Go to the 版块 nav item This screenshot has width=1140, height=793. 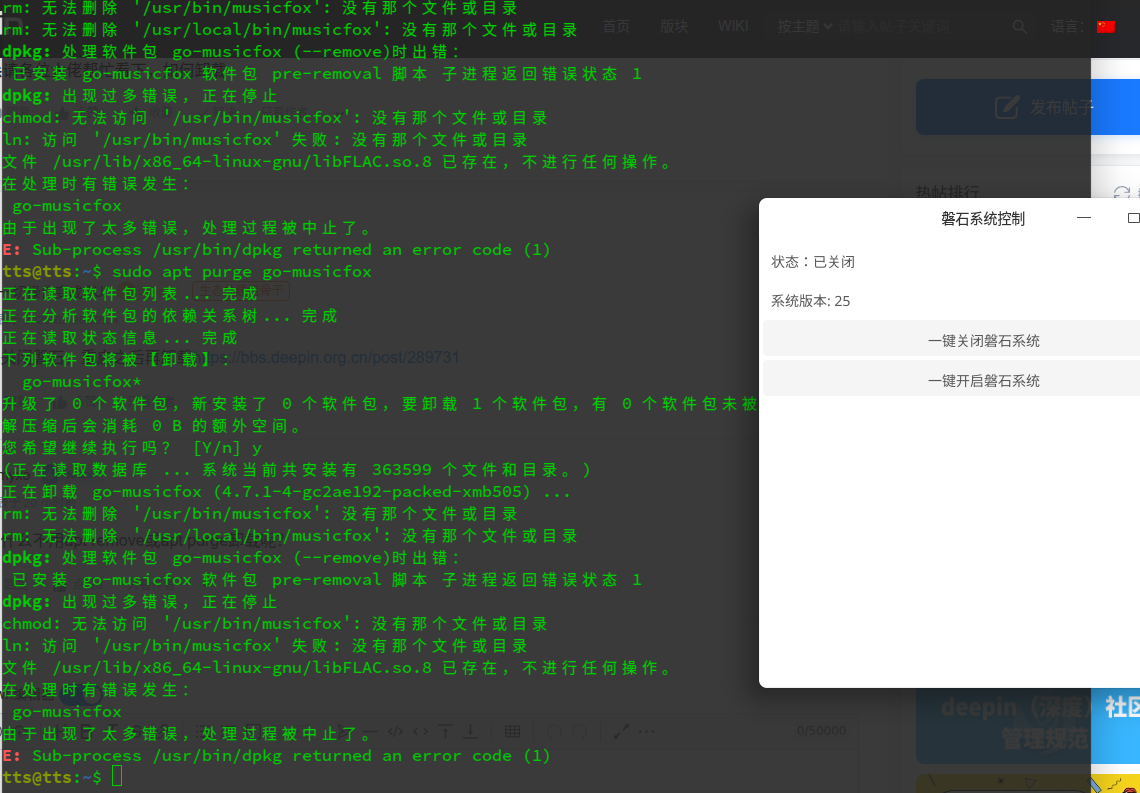coord(674,27)
